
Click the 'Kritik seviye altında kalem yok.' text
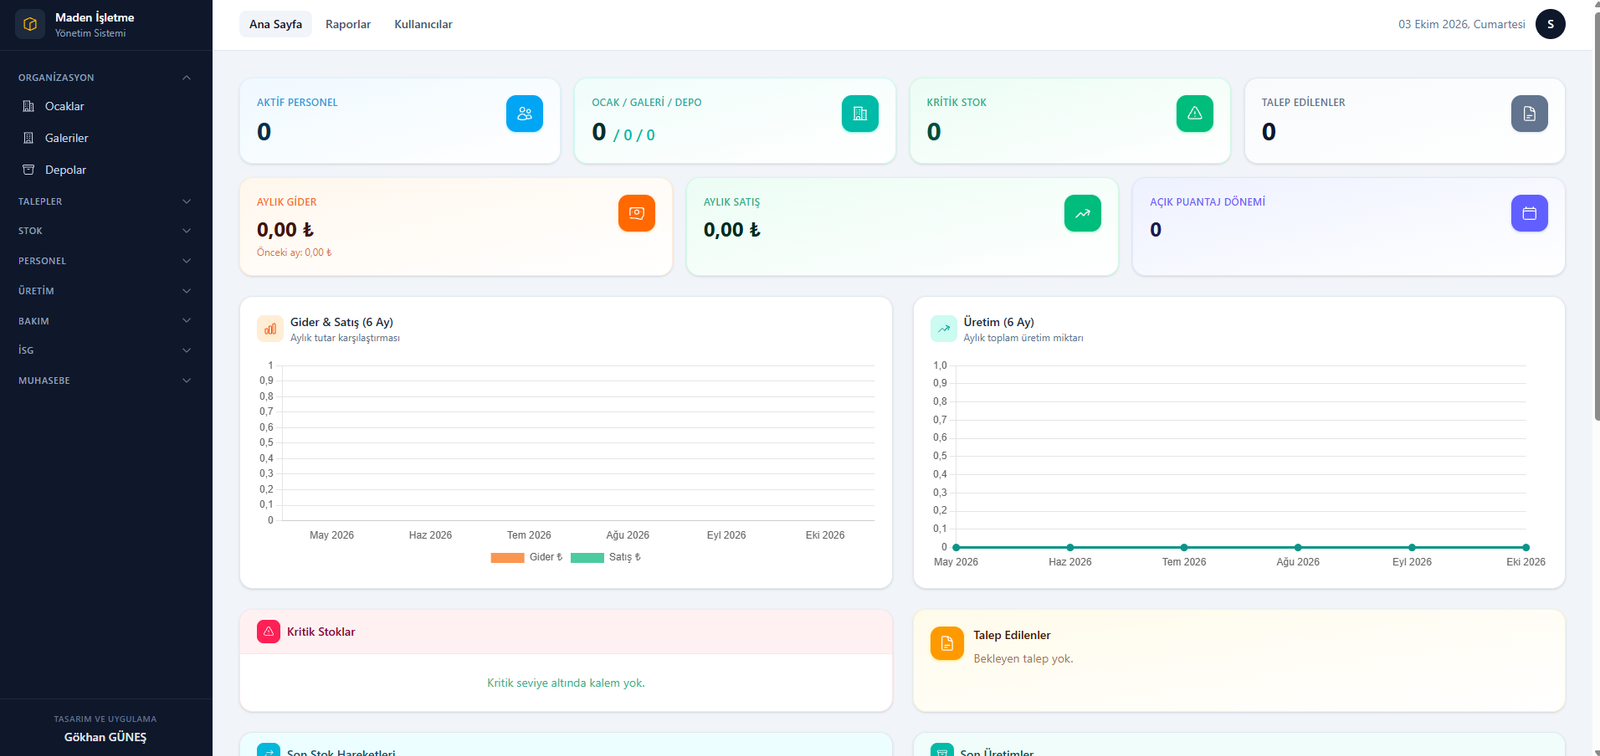tap(566, 683)
